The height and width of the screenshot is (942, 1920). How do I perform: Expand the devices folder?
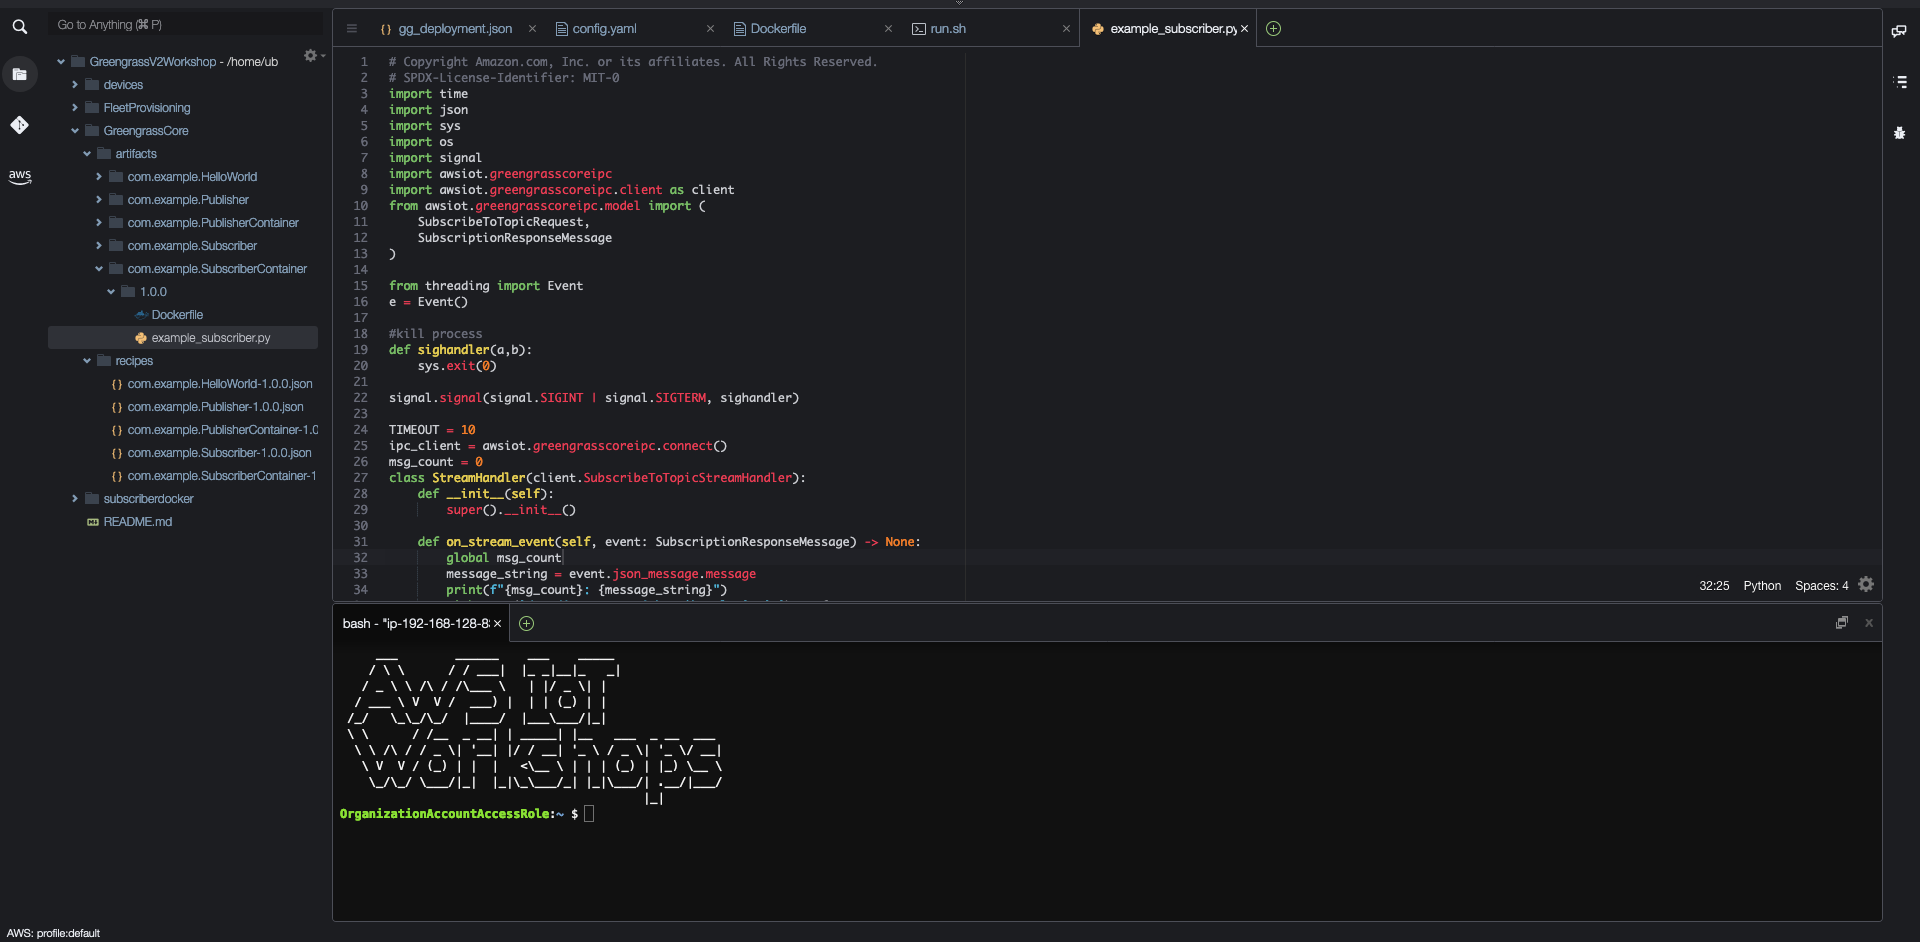[x=75, y=85]
